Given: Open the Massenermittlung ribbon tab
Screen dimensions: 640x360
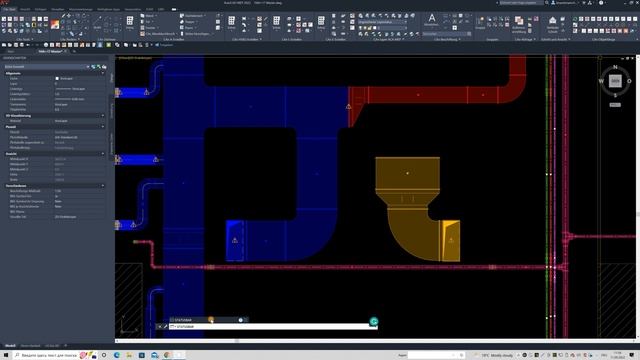Looking at the screenshot, I should [x=81, y=9].
